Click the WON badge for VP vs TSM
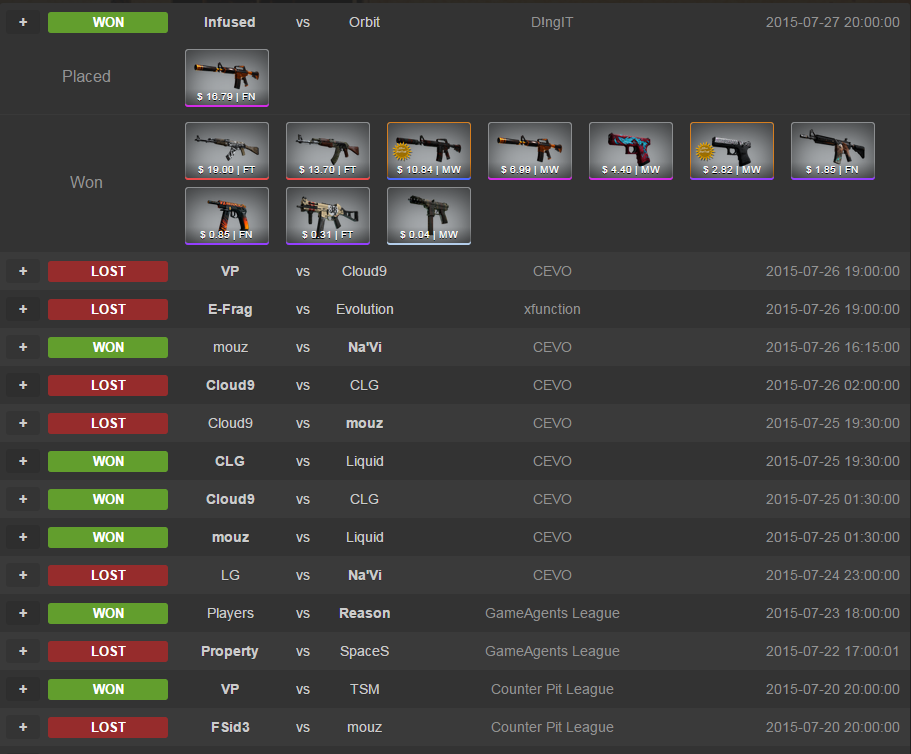Viewport: 911px width, 754px height. pos(108,690)
